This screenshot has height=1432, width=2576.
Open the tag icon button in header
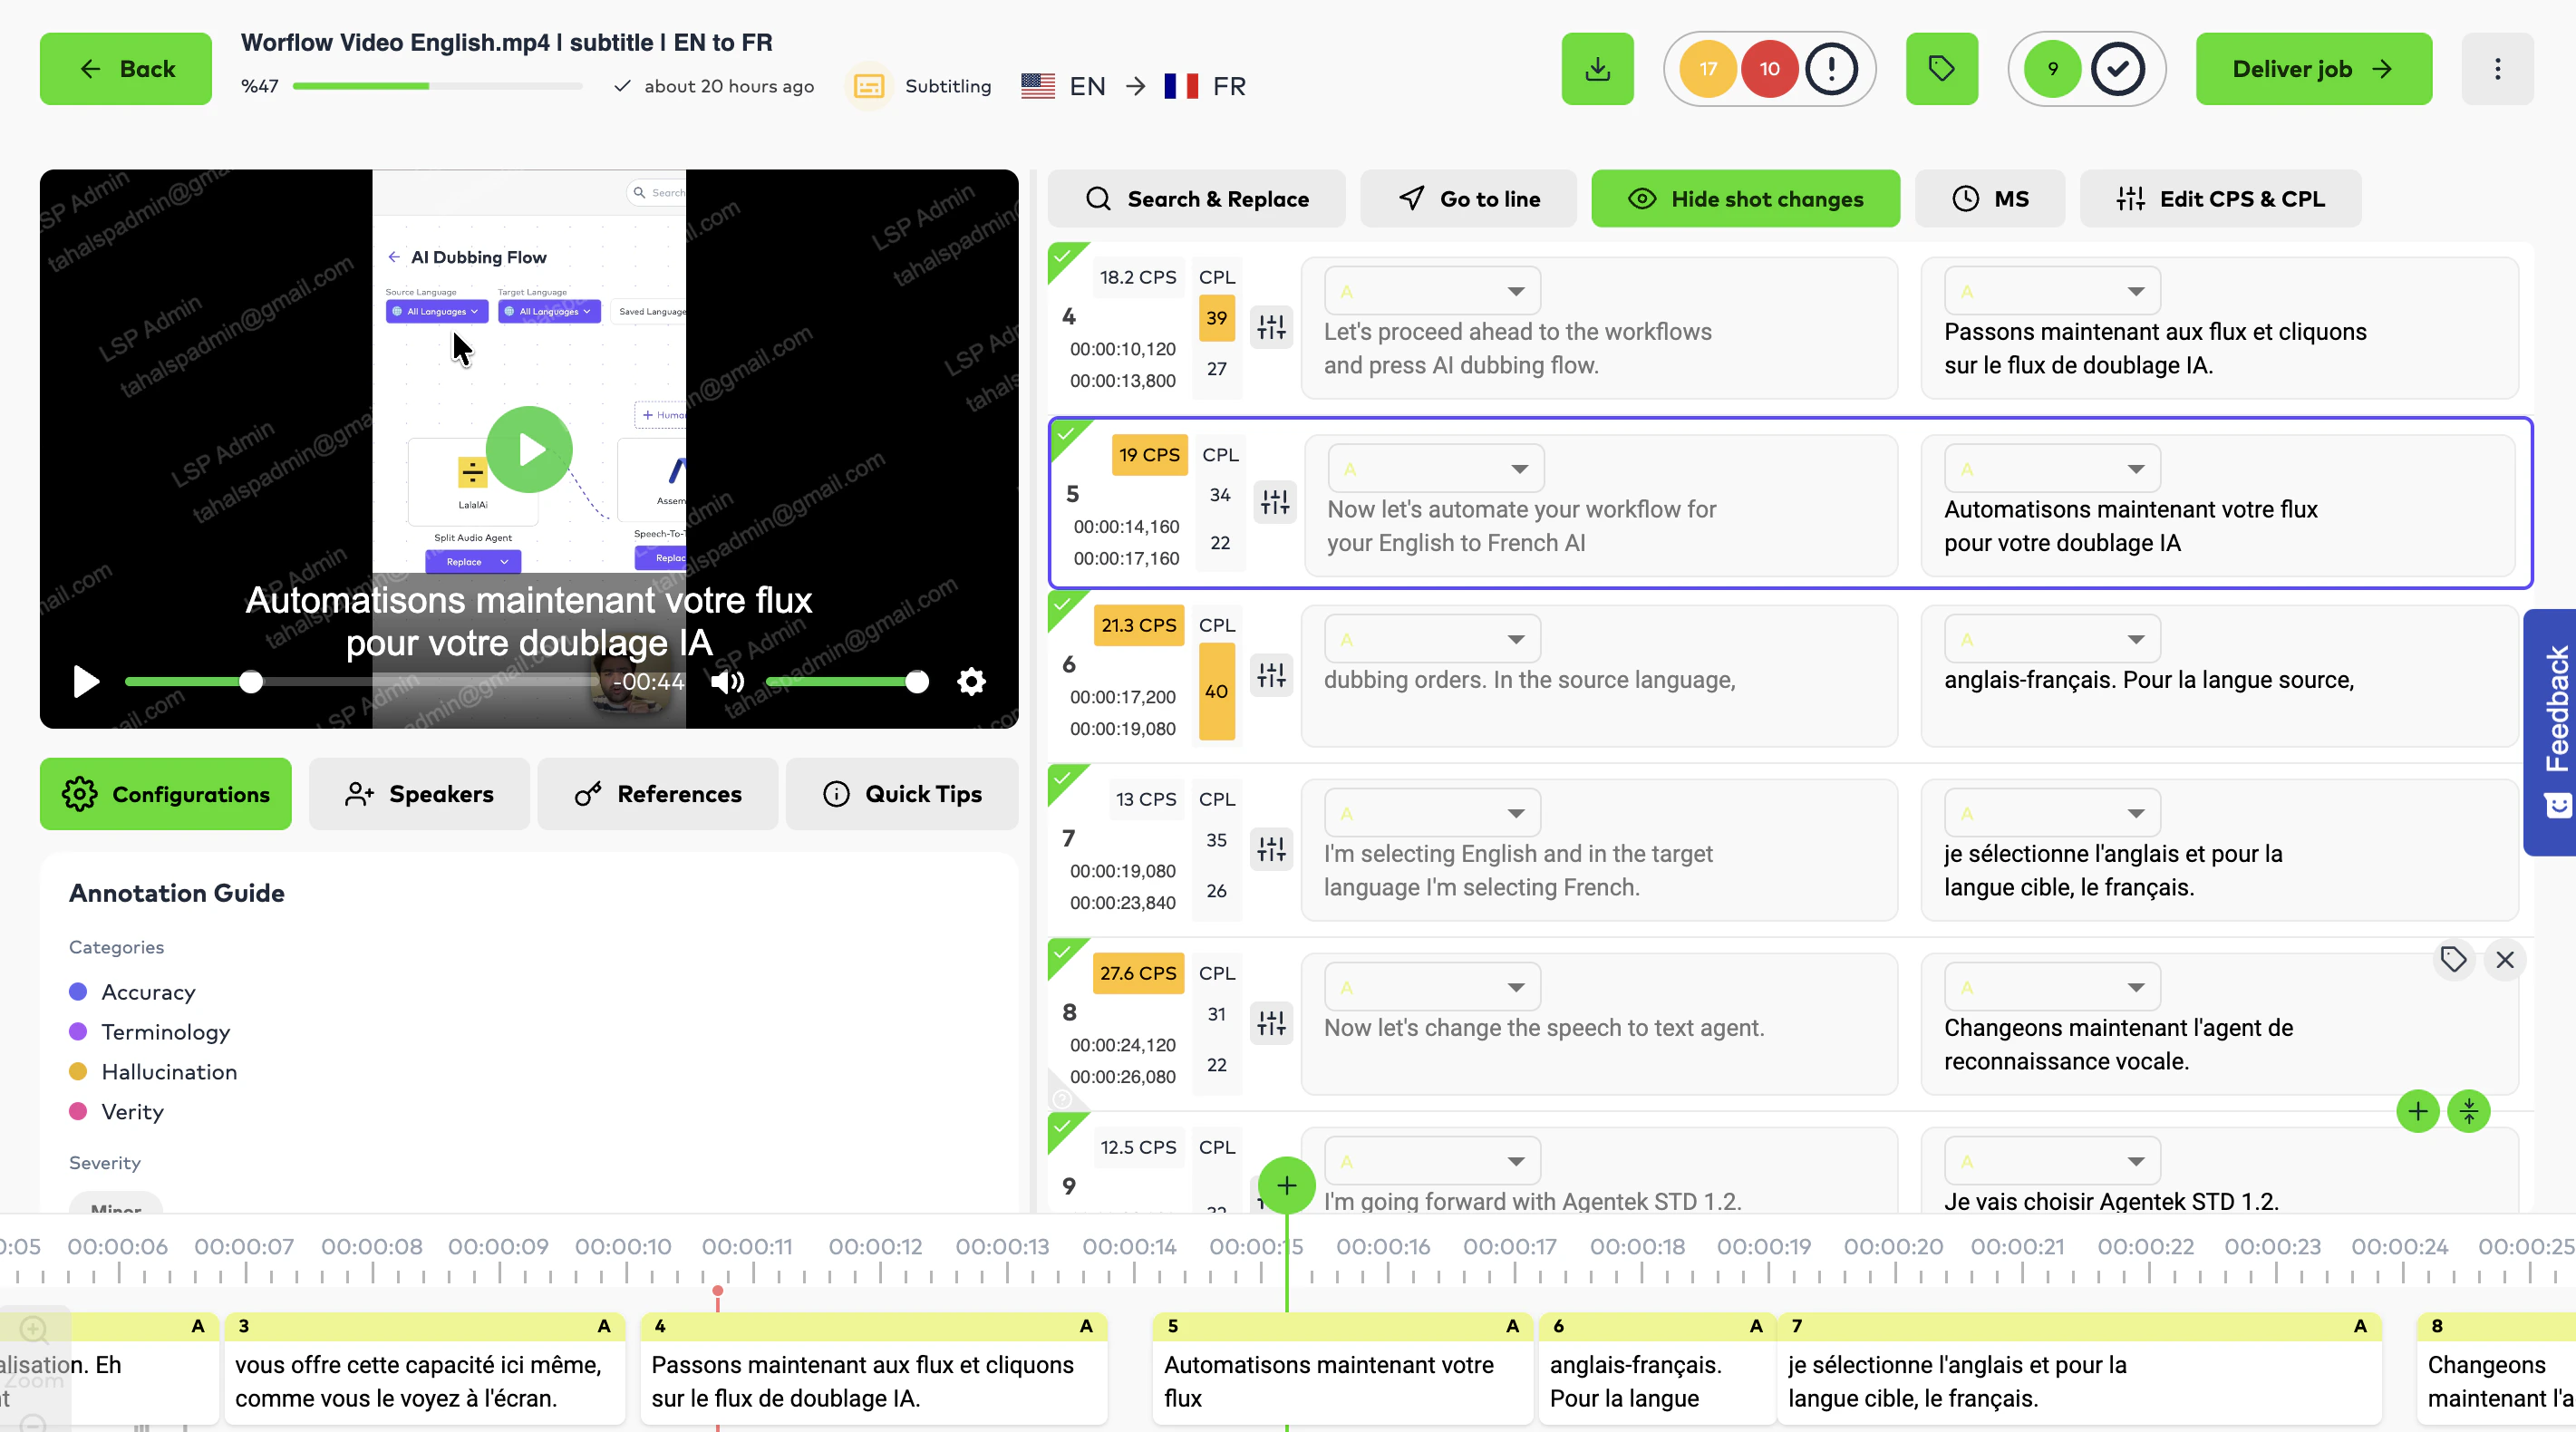pos(1941,69)
